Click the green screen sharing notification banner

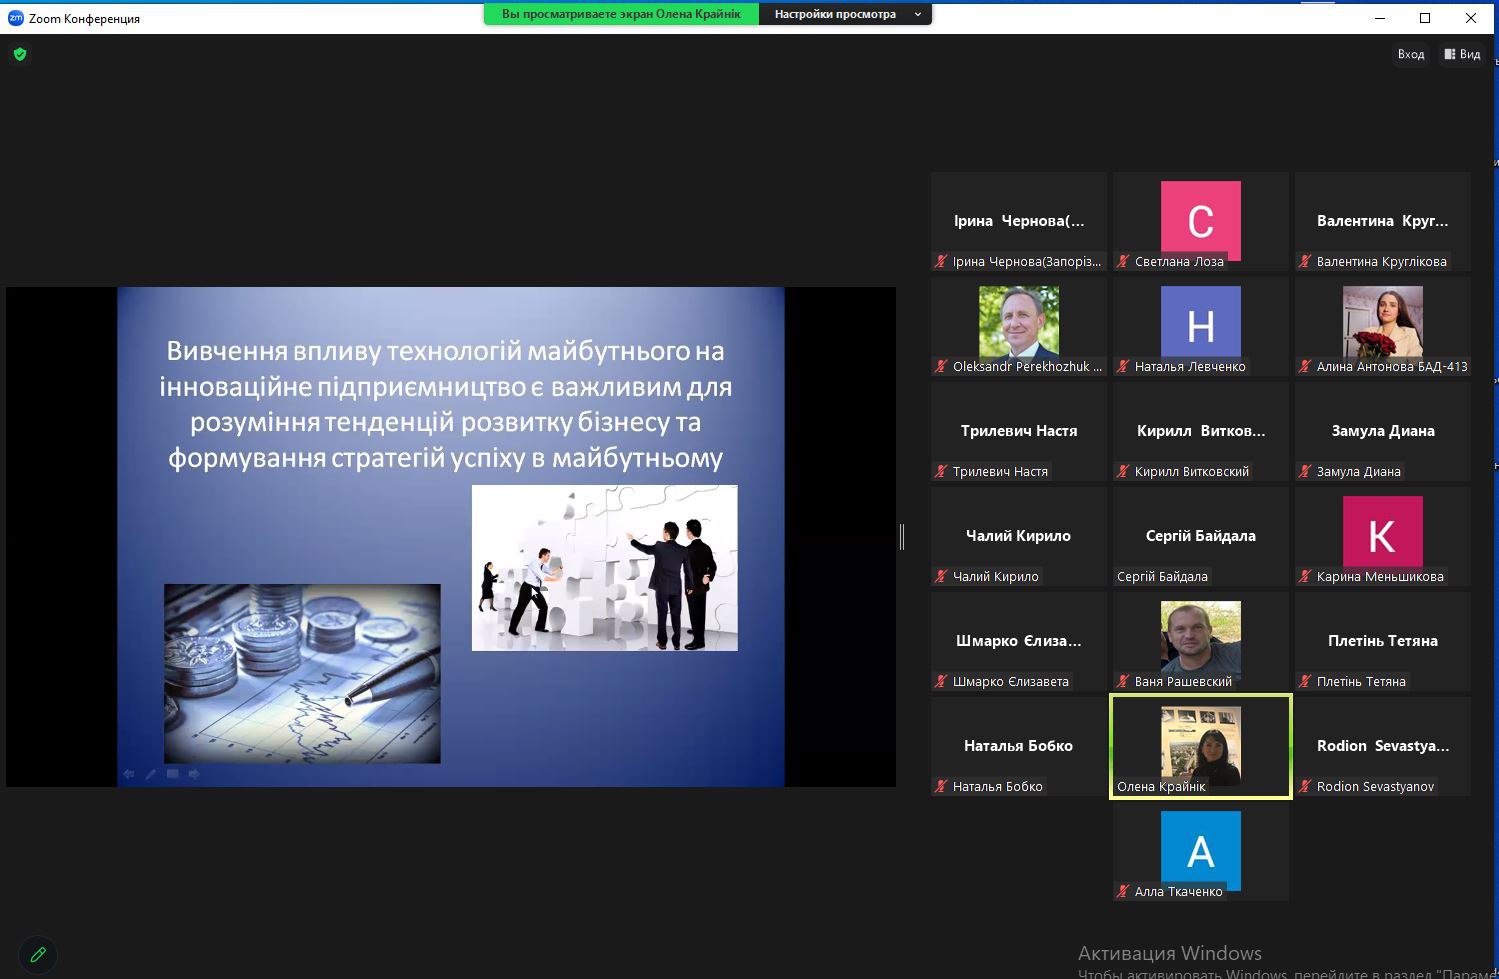click(621, 14)
